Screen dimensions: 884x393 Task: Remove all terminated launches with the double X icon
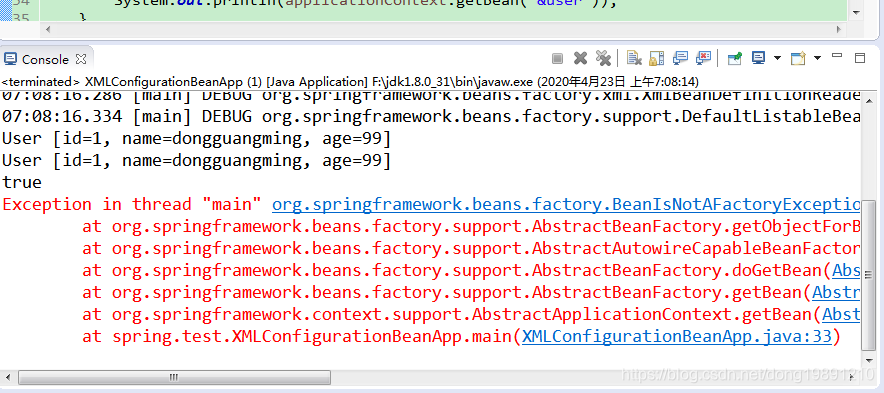pyautogui.click(x=603, y=58)
